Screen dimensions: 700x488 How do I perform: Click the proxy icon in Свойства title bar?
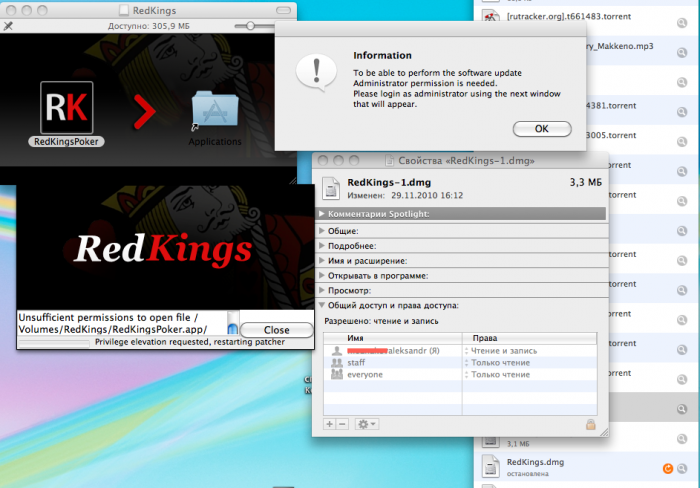pos(389,160)
